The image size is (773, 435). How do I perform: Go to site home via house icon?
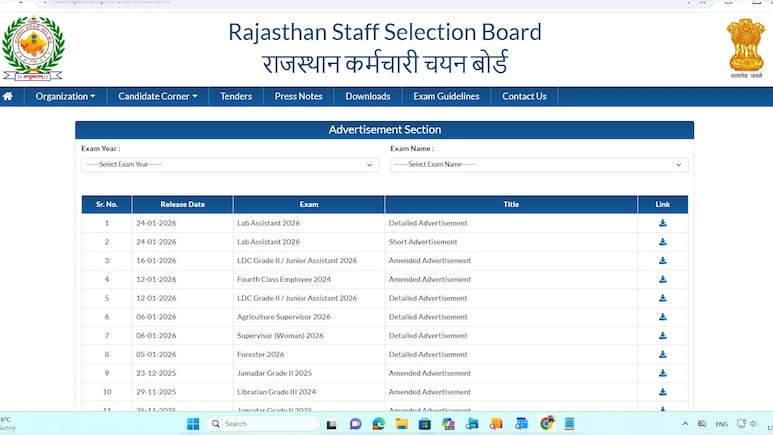click(8, 96)
